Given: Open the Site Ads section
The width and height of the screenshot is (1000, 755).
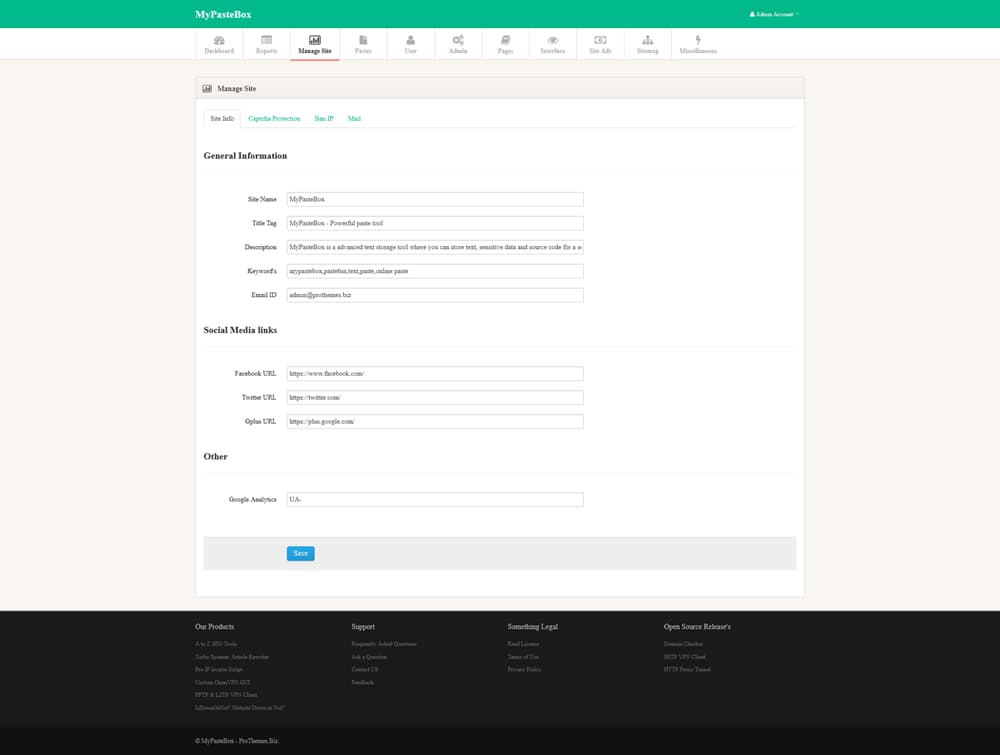Looking at the screenshot, I should pyautogui.click(x=600, y=44).
